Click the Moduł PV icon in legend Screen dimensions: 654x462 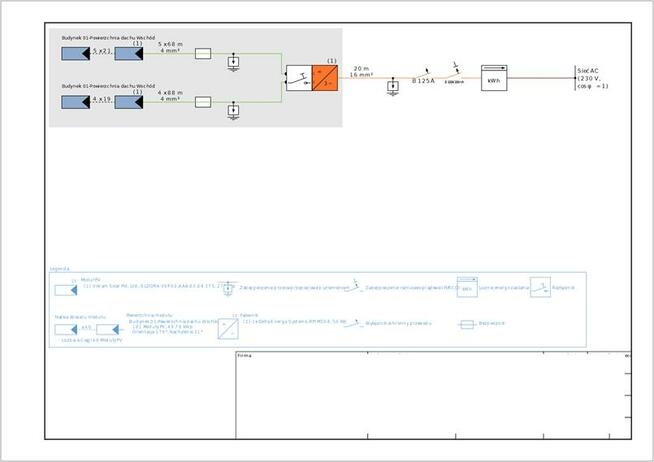coord(66,289)
